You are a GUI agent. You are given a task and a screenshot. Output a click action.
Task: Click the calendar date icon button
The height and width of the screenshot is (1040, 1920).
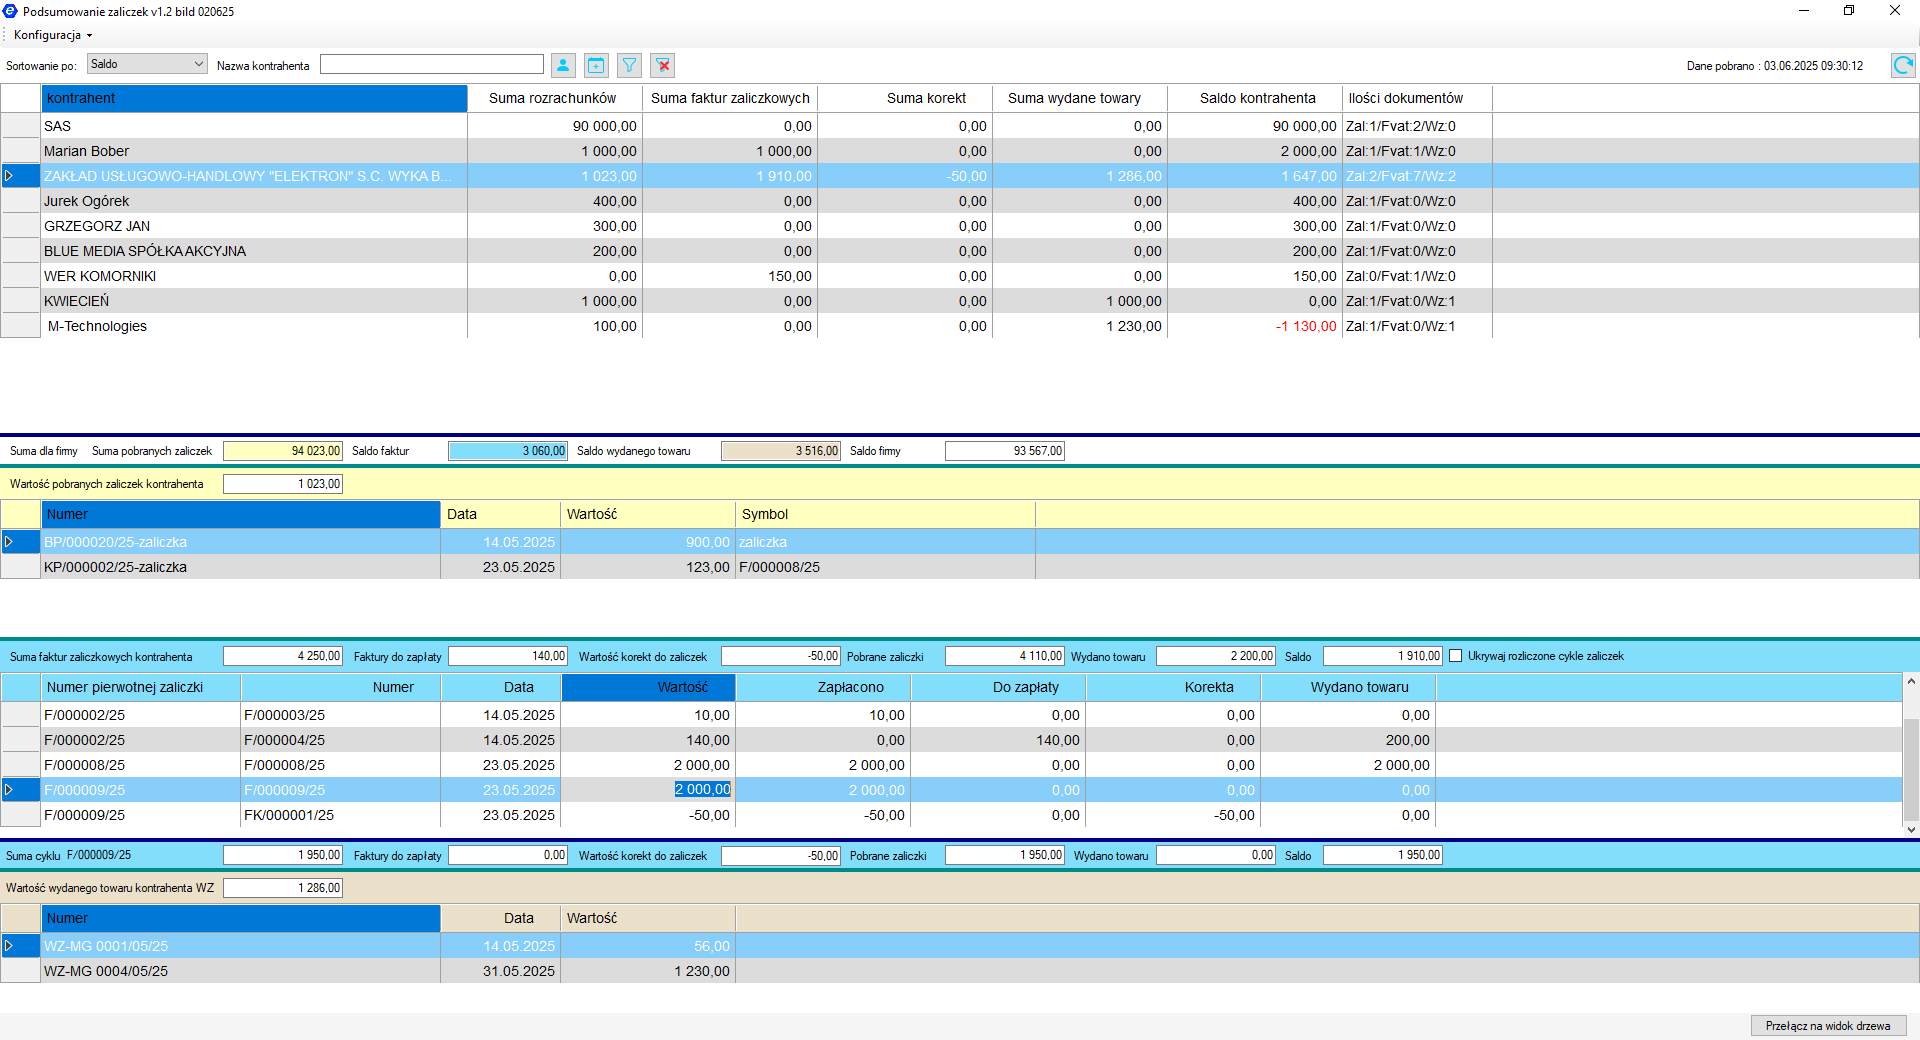tap(596, 66)
